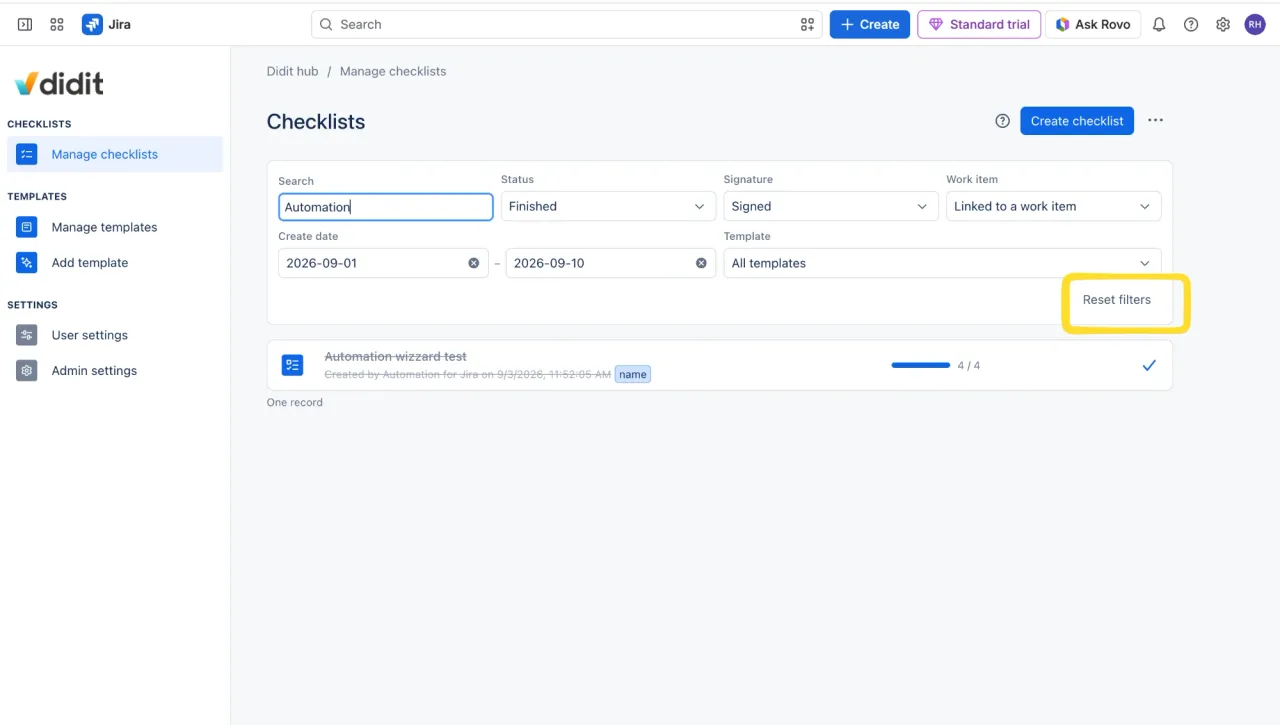Open the notifications bell
Screen dimensions: 1280x725
pyautogui.click(x=1159, y=24)
